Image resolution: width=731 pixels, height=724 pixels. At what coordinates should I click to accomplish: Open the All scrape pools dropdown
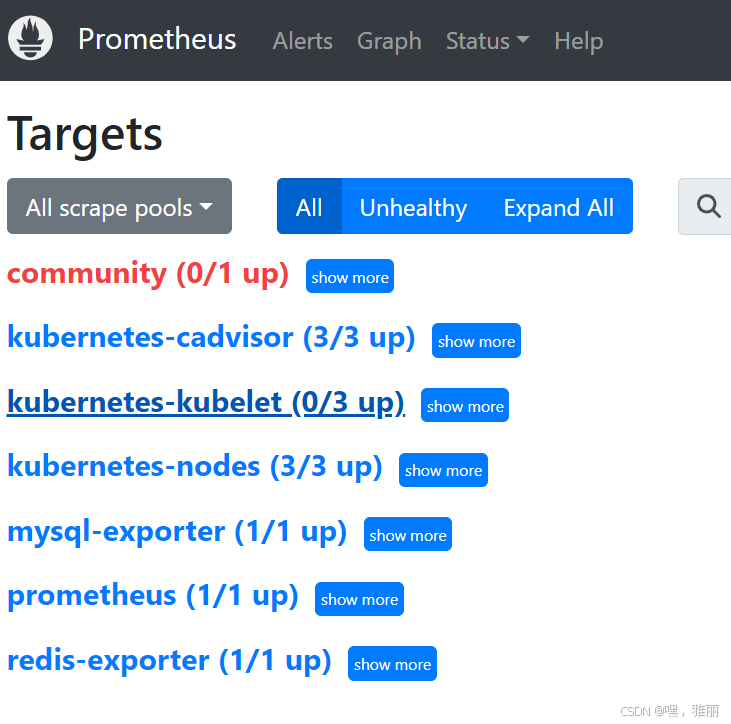click(x=119, y=206)
